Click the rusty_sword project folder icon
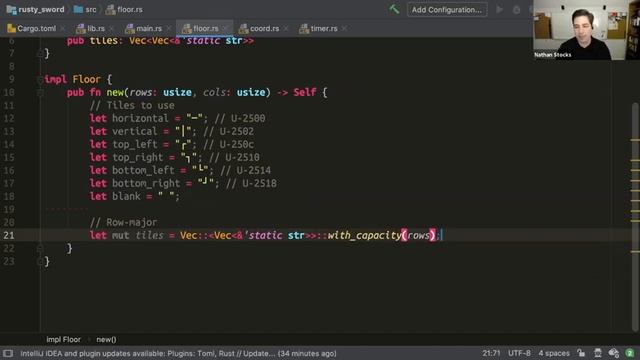The image size is (640, 360). 11,9
